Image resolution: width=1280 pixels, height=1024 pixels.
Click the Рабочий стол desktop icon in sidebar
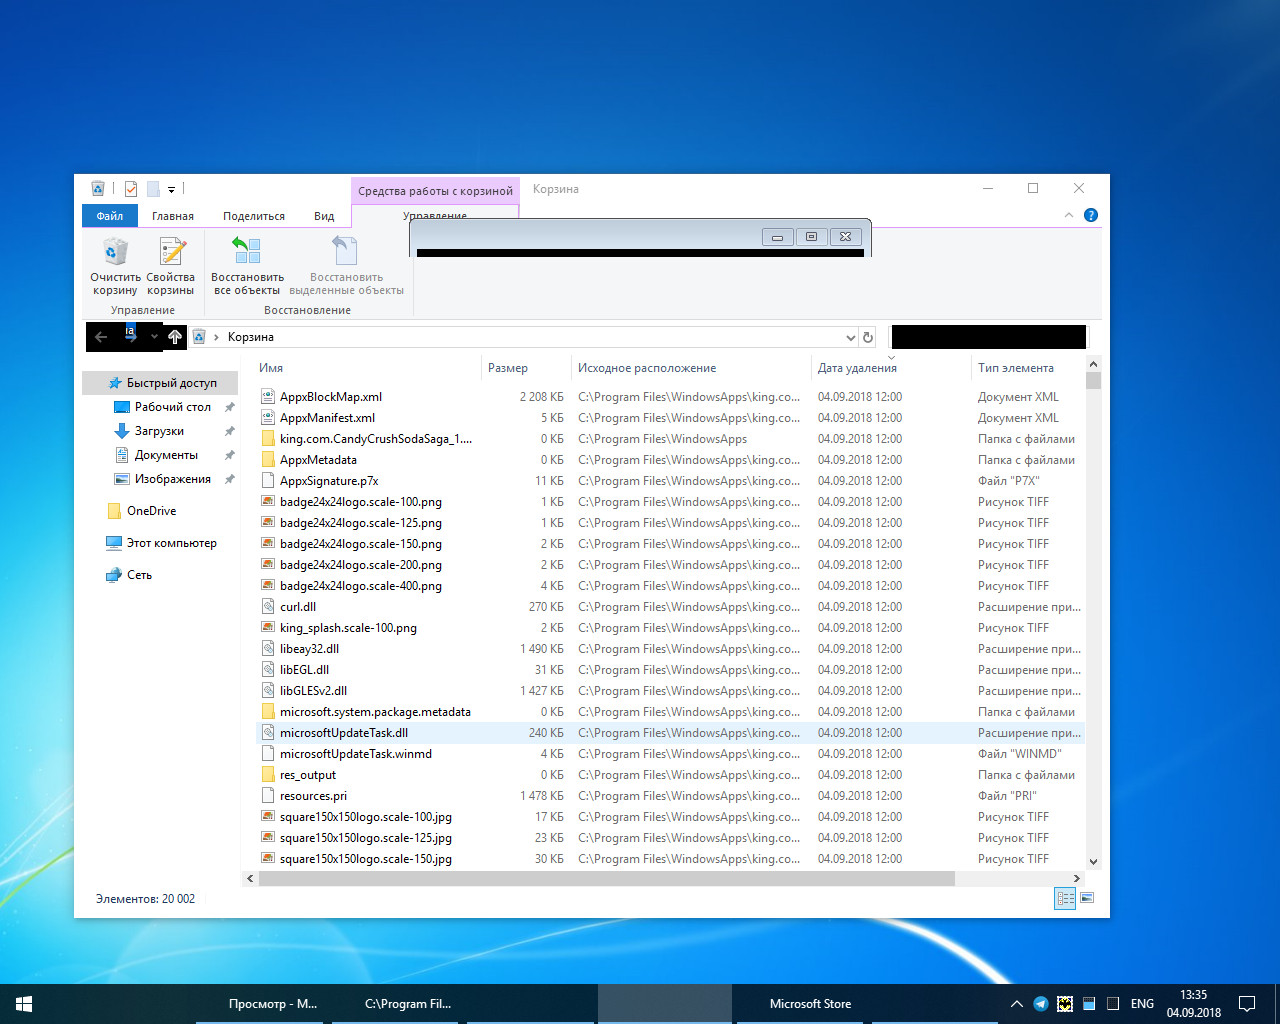(122, 407)
